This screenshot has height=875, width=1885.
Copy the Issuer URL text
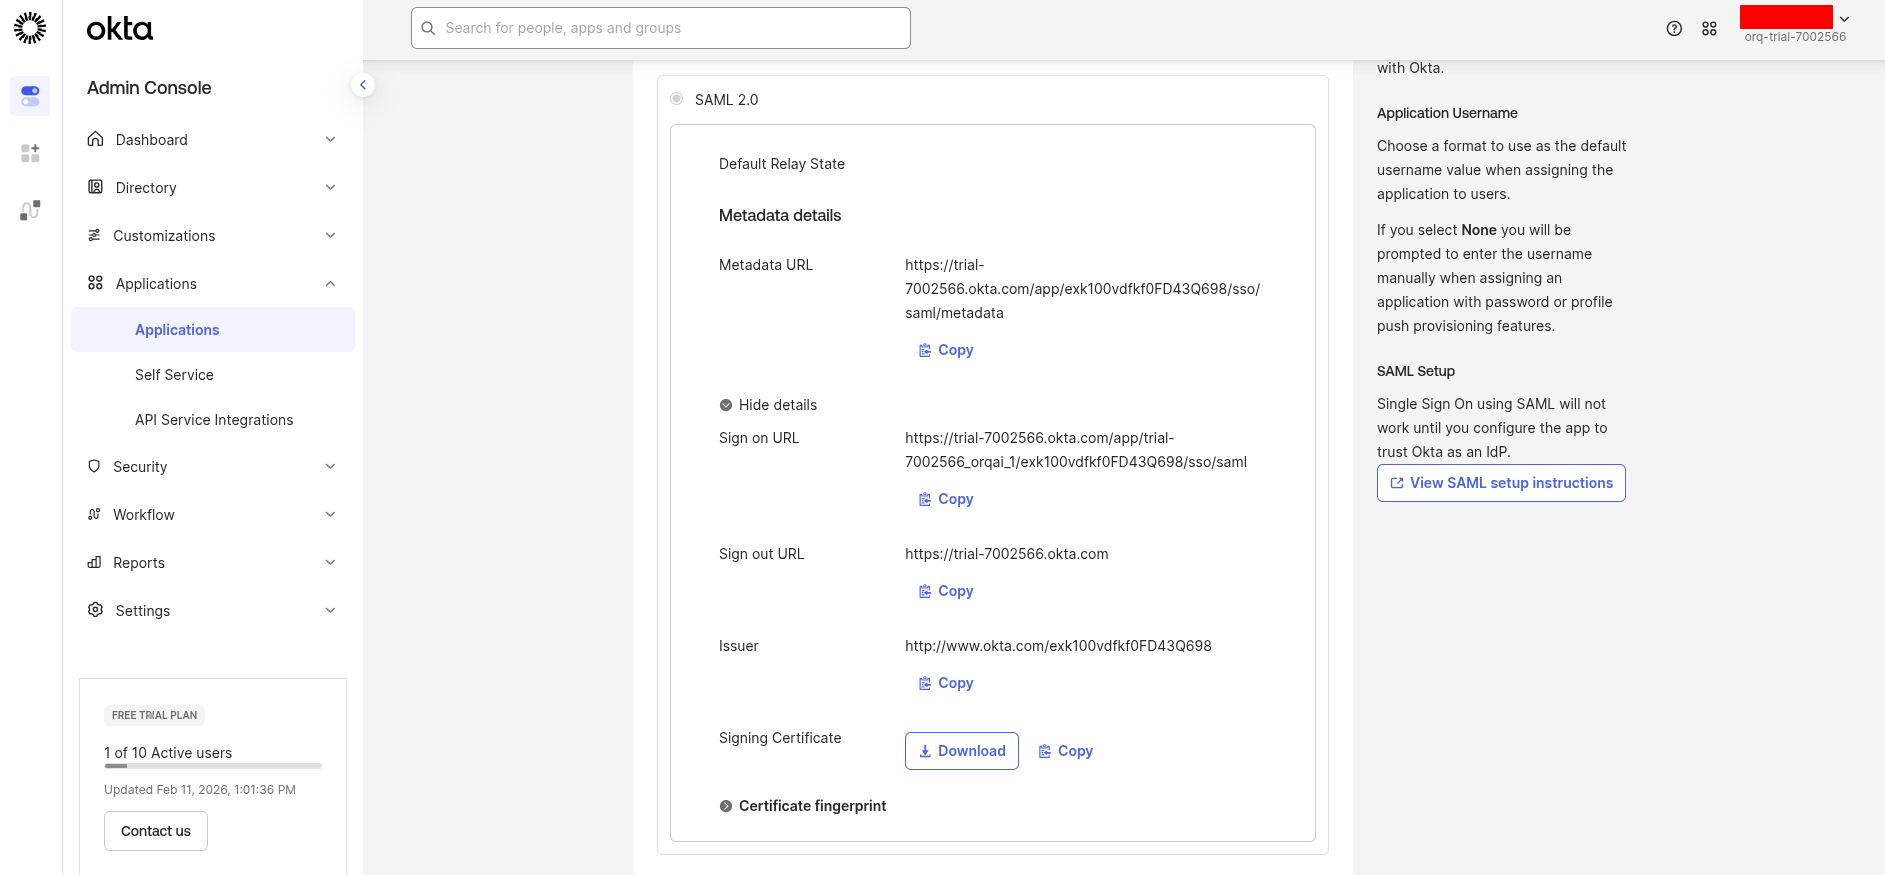coord(946,683)
